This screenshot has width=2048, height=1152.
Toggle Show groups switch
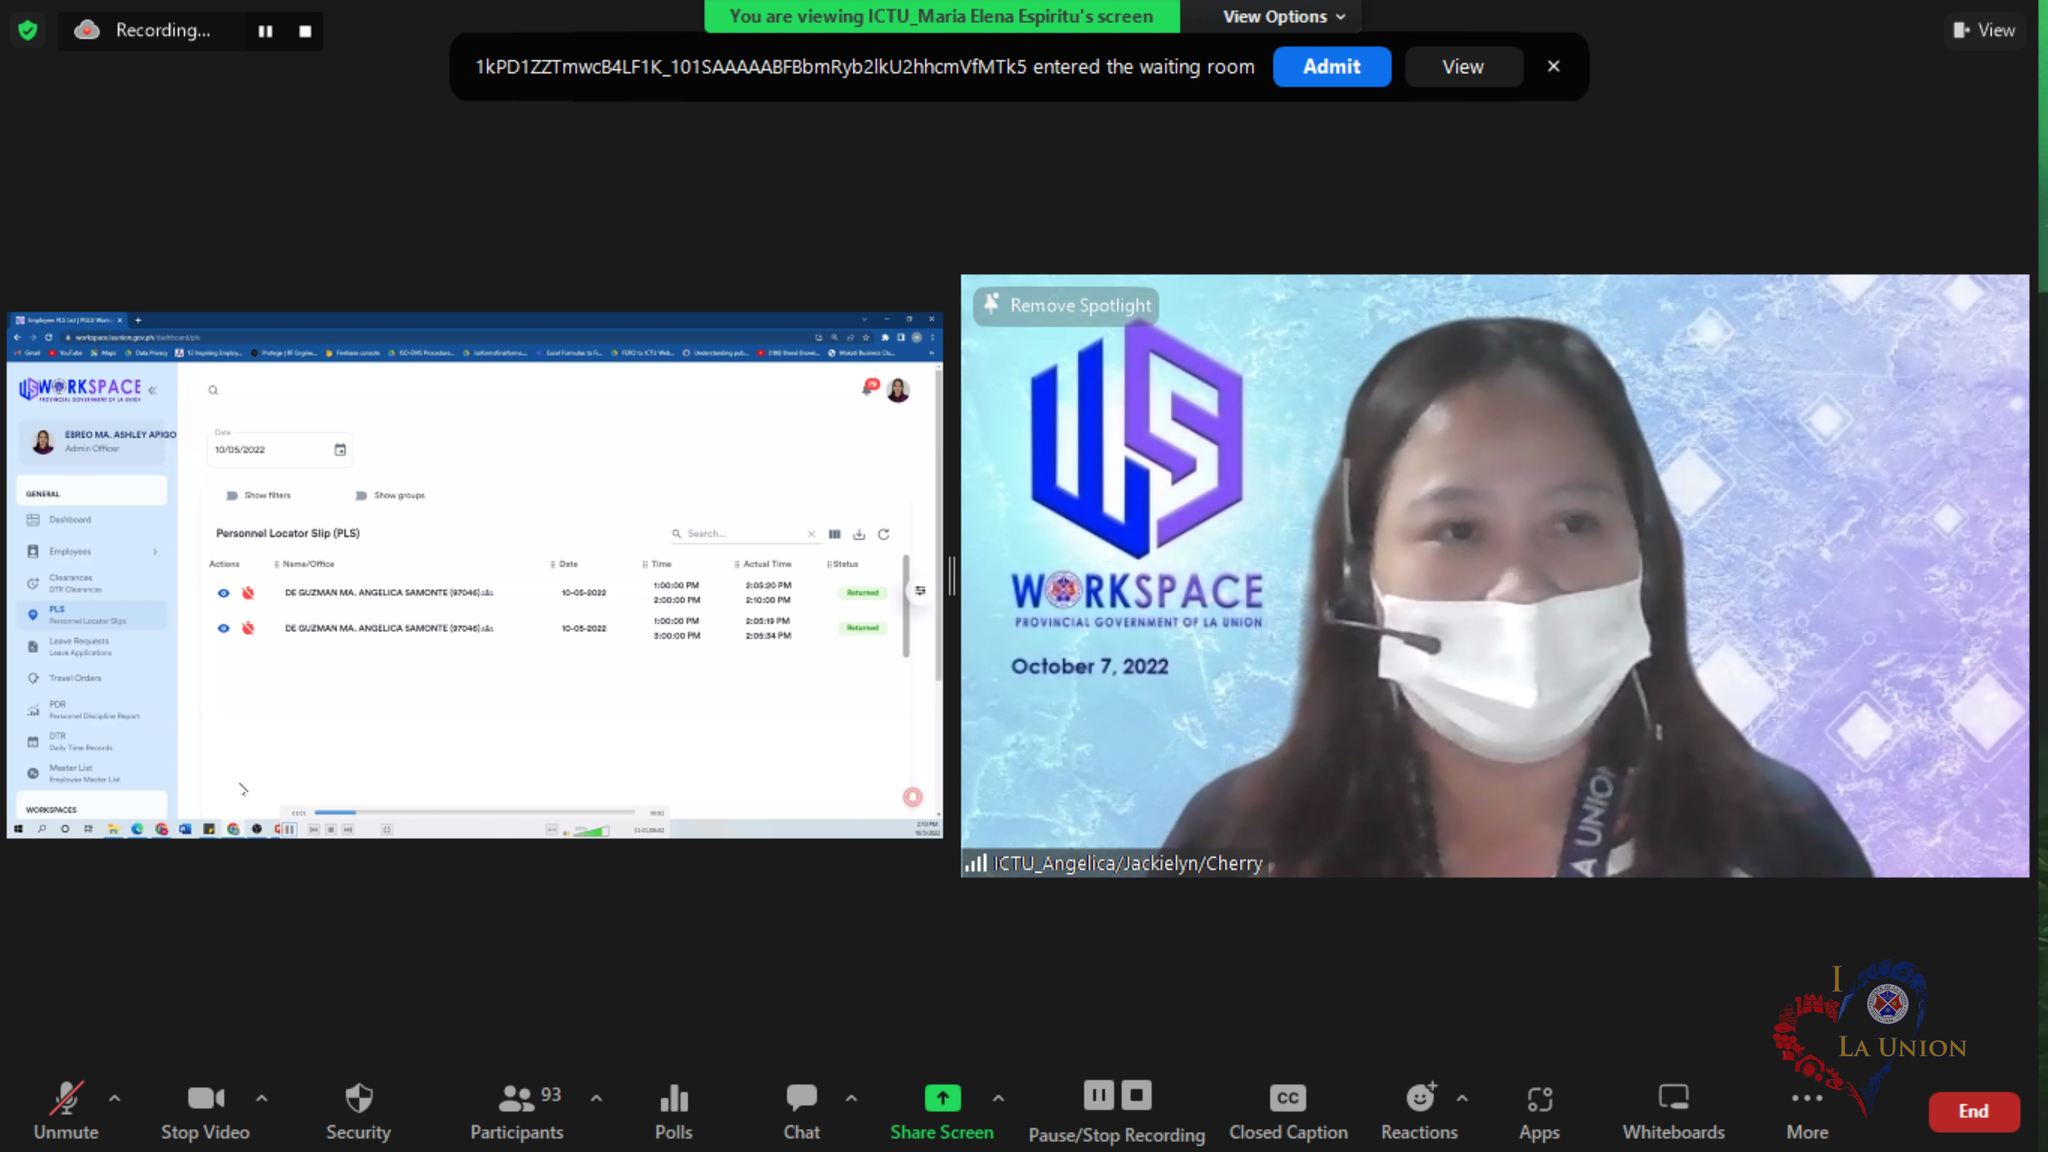[x=361, y=495]
